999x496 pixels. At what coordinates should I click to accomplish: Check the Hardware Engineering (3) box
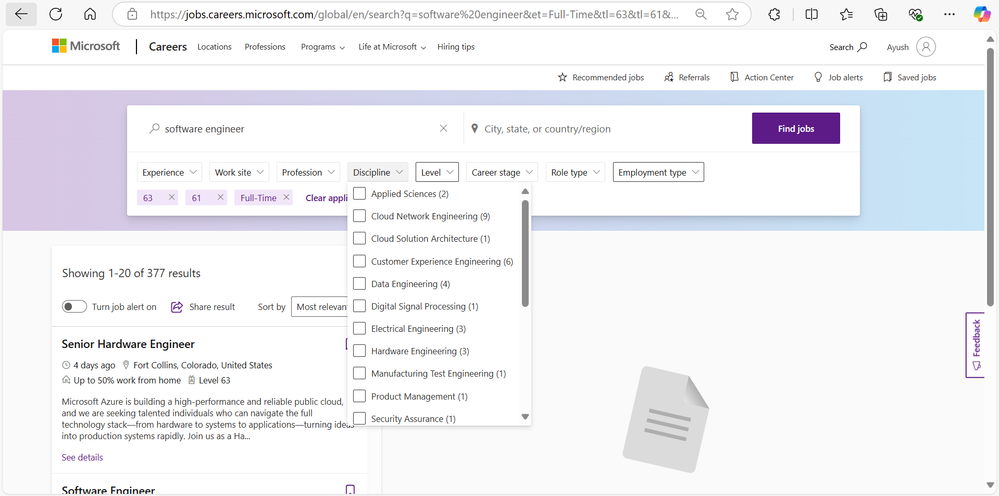[x=359, y=351]
